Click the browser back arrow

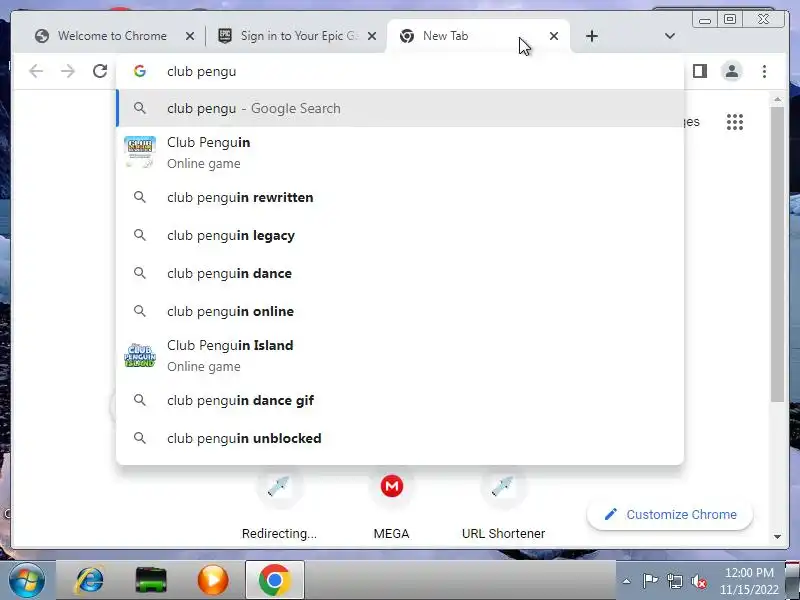(x=36, y=71)
